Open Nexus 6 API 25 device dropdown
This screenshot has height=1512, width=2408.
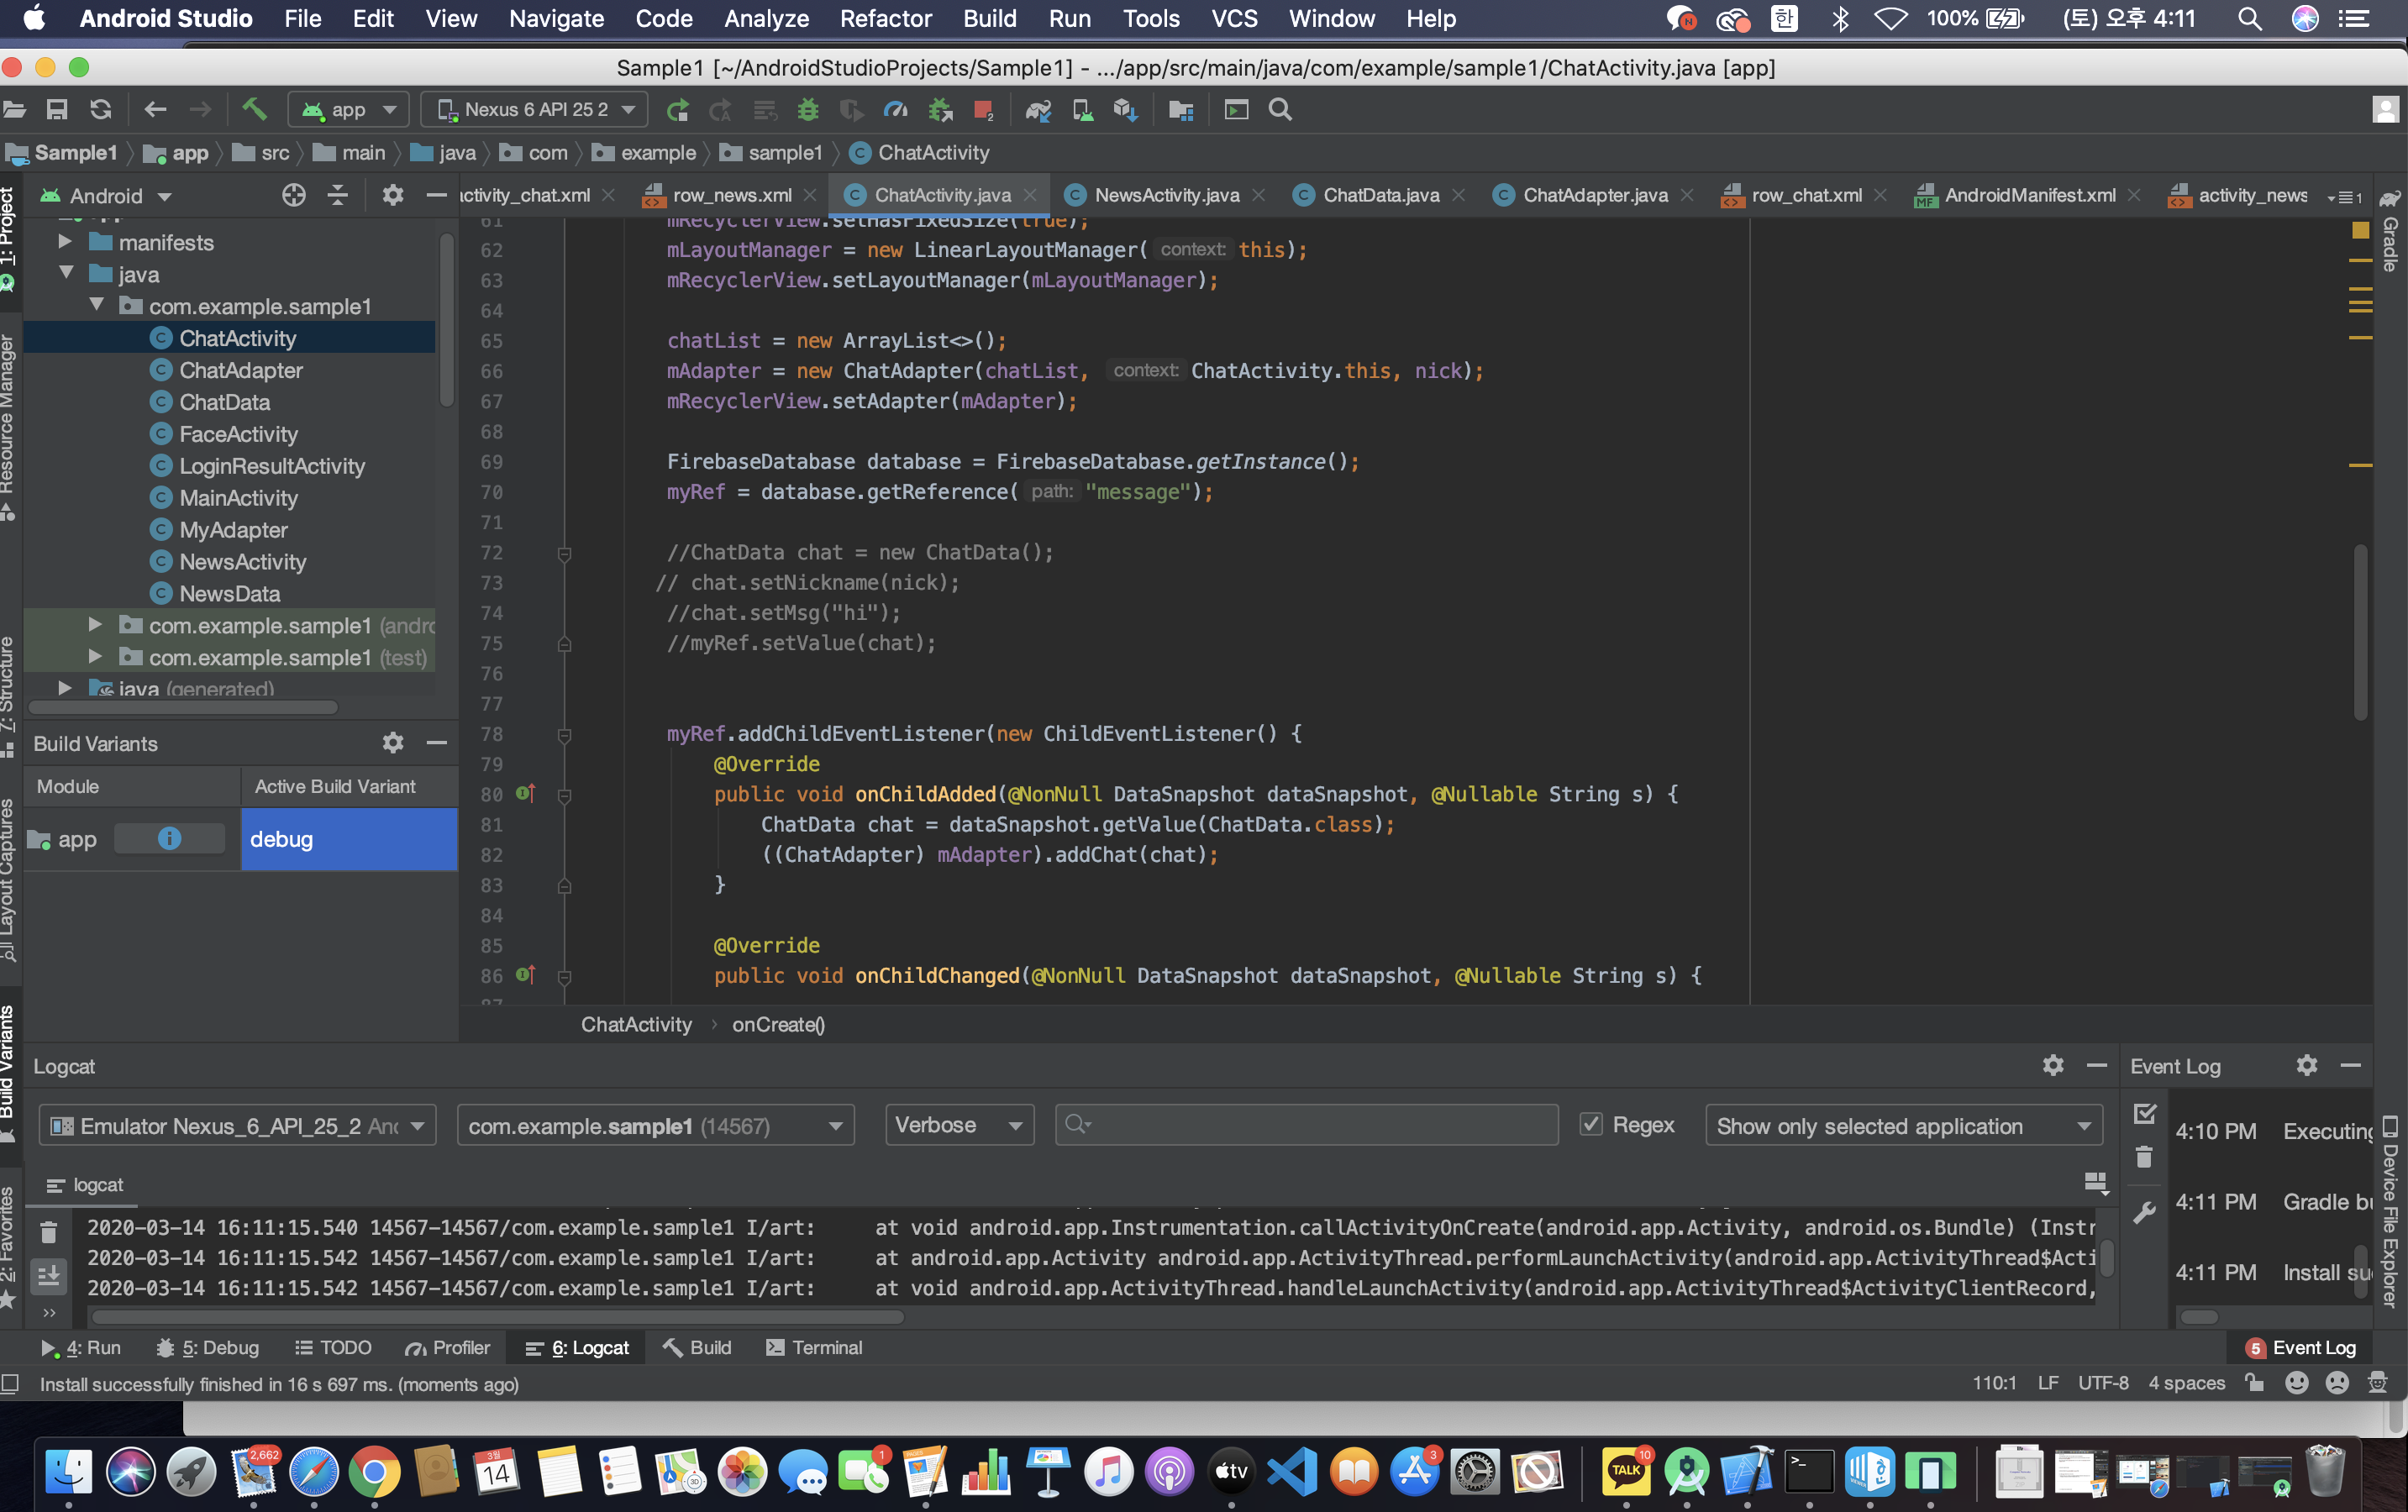(x=535, y=109)
